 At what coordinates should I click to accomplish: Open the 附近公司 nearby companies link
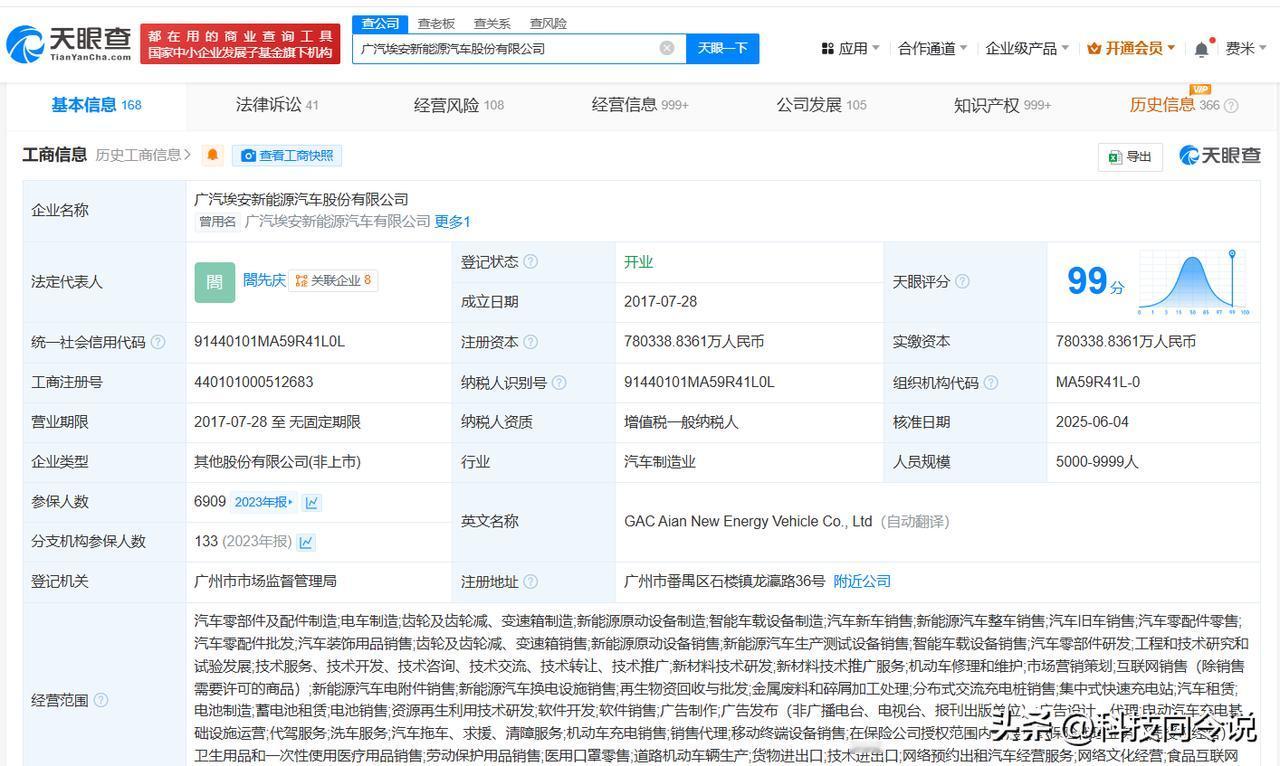(862, 581)
